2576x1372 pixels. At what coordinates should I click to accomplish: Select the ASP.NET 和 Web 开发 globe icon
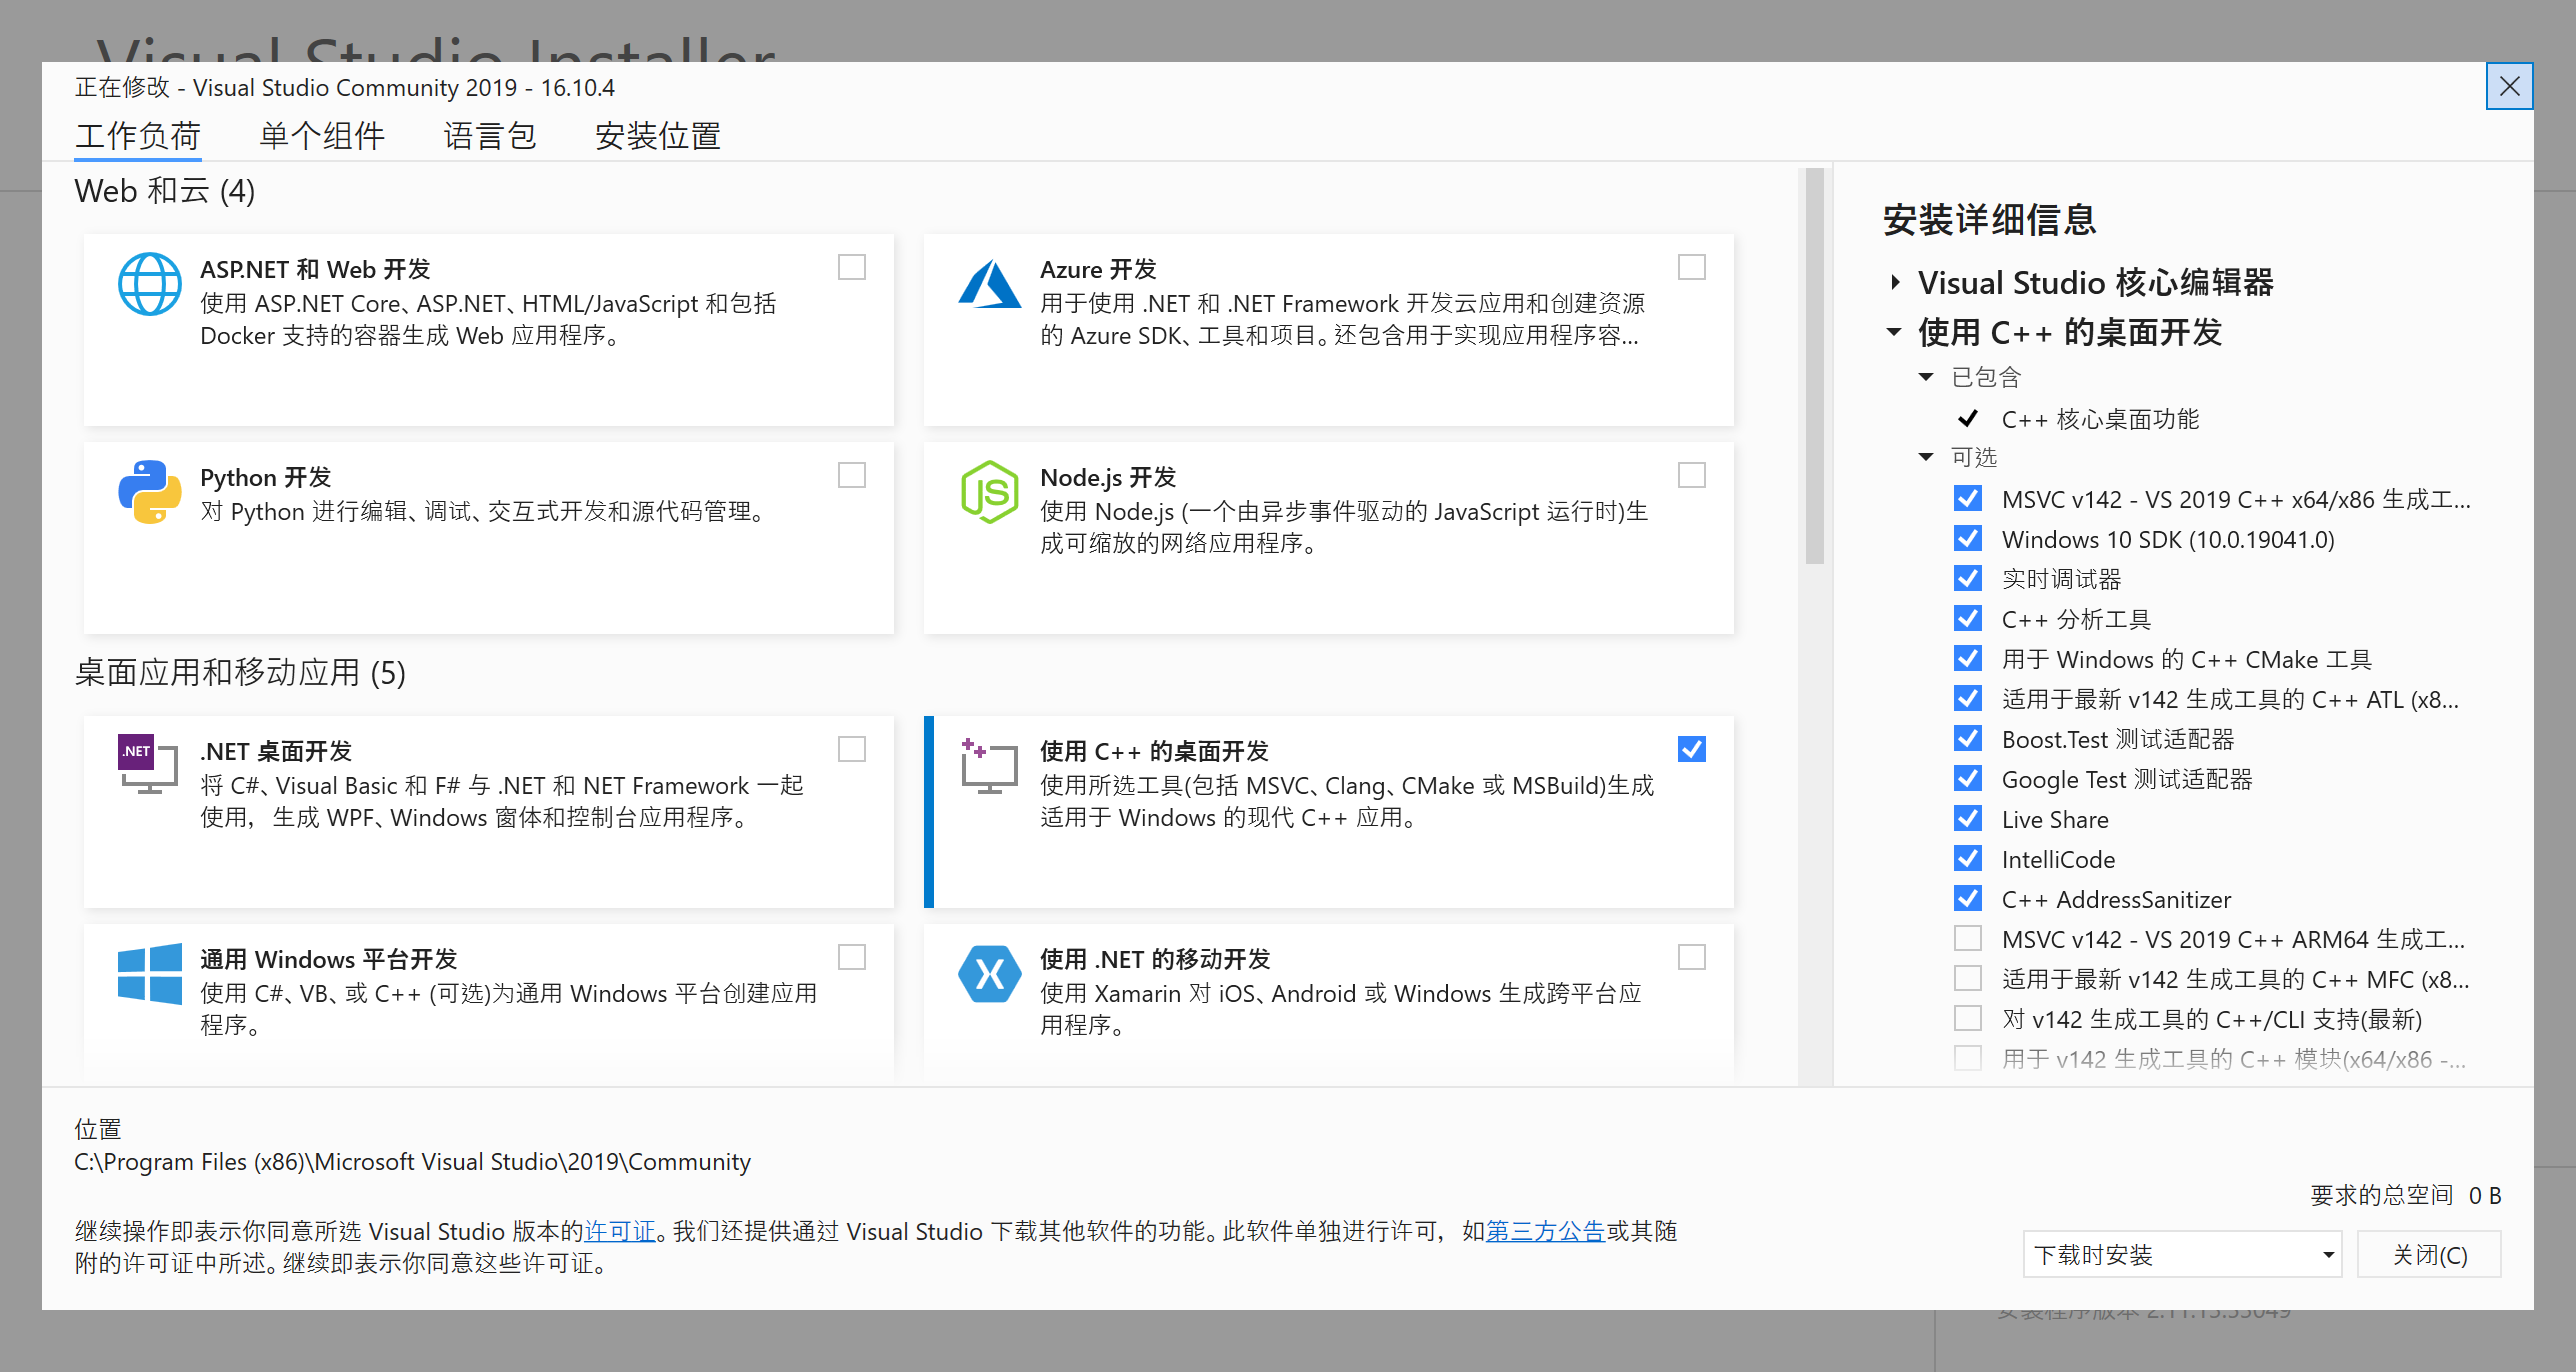148,284
